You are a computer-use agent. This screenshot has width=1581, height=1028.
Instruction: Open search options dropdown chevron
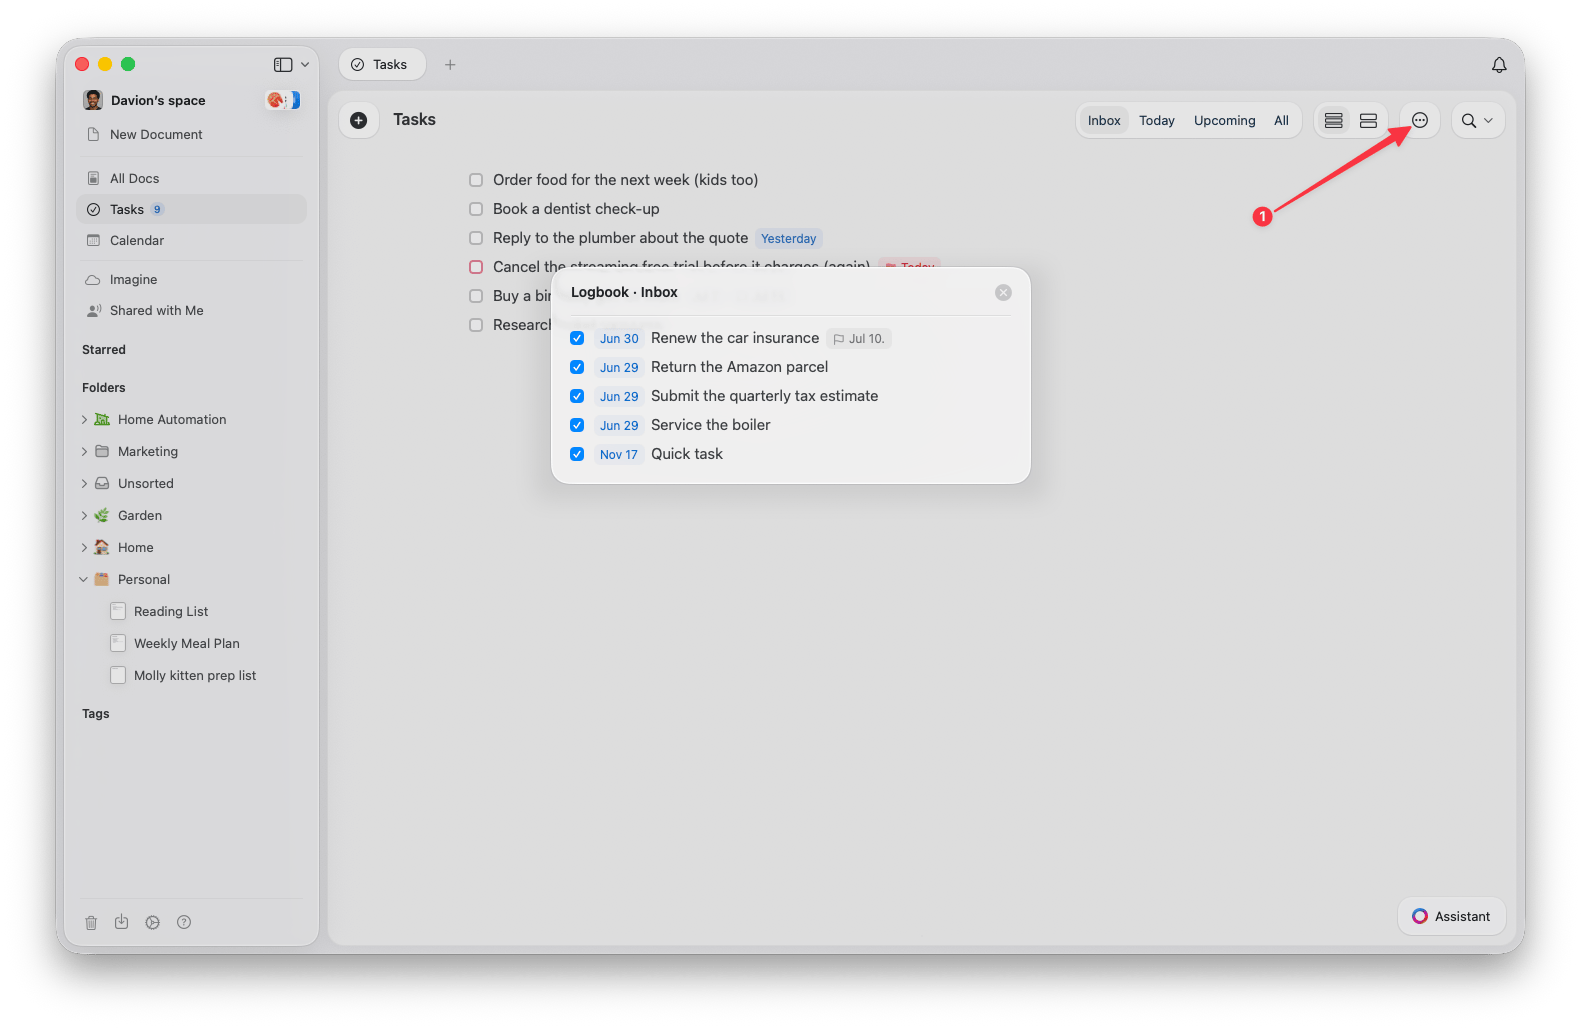click(x=1488, y=120)
